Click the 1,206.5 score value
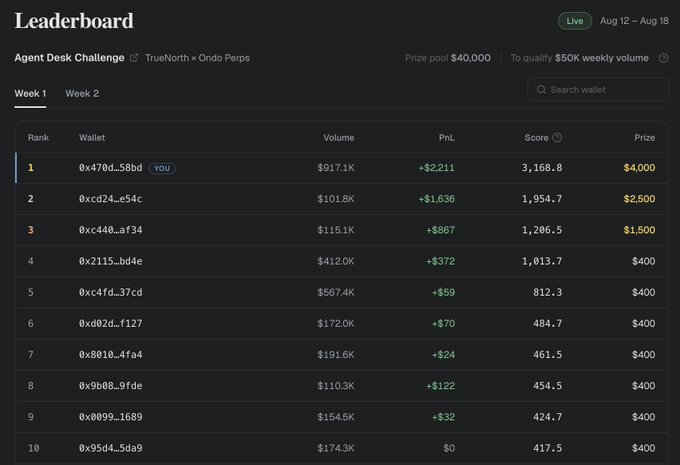Image resolution: width=680 pixels, height=465 pixels. pyautogui.click(x=542, y=230)
